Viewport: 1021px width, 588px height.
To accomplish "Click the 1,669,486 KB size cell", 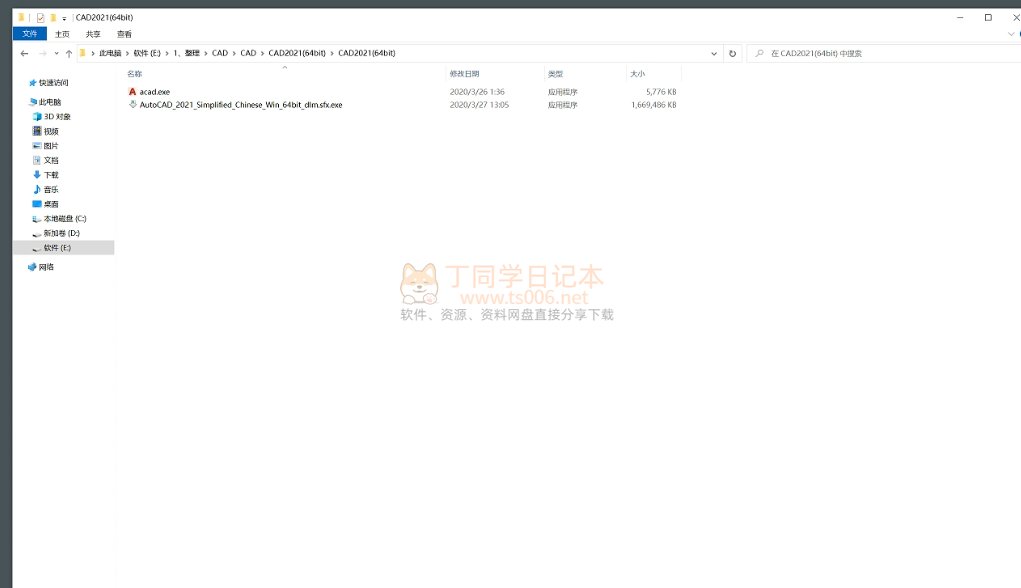I will click(654, 105).
